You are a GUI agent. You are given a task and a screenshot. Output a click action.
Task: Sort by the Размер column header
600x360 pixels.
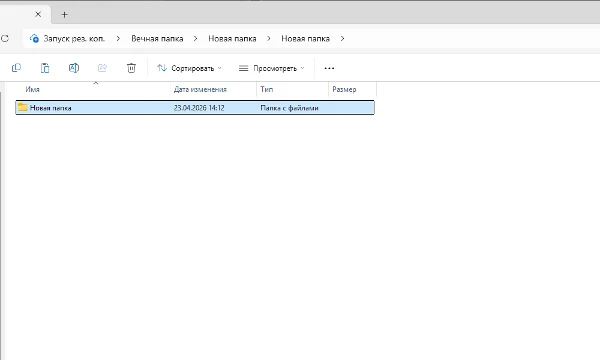[344, 89]
